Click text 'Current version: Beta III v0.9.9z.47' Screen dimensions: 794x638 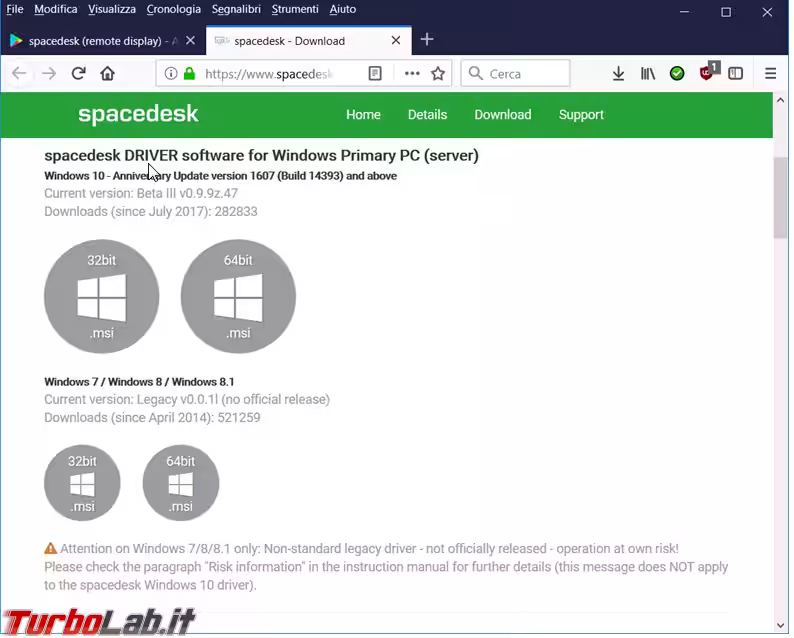(x=141, y=194)
